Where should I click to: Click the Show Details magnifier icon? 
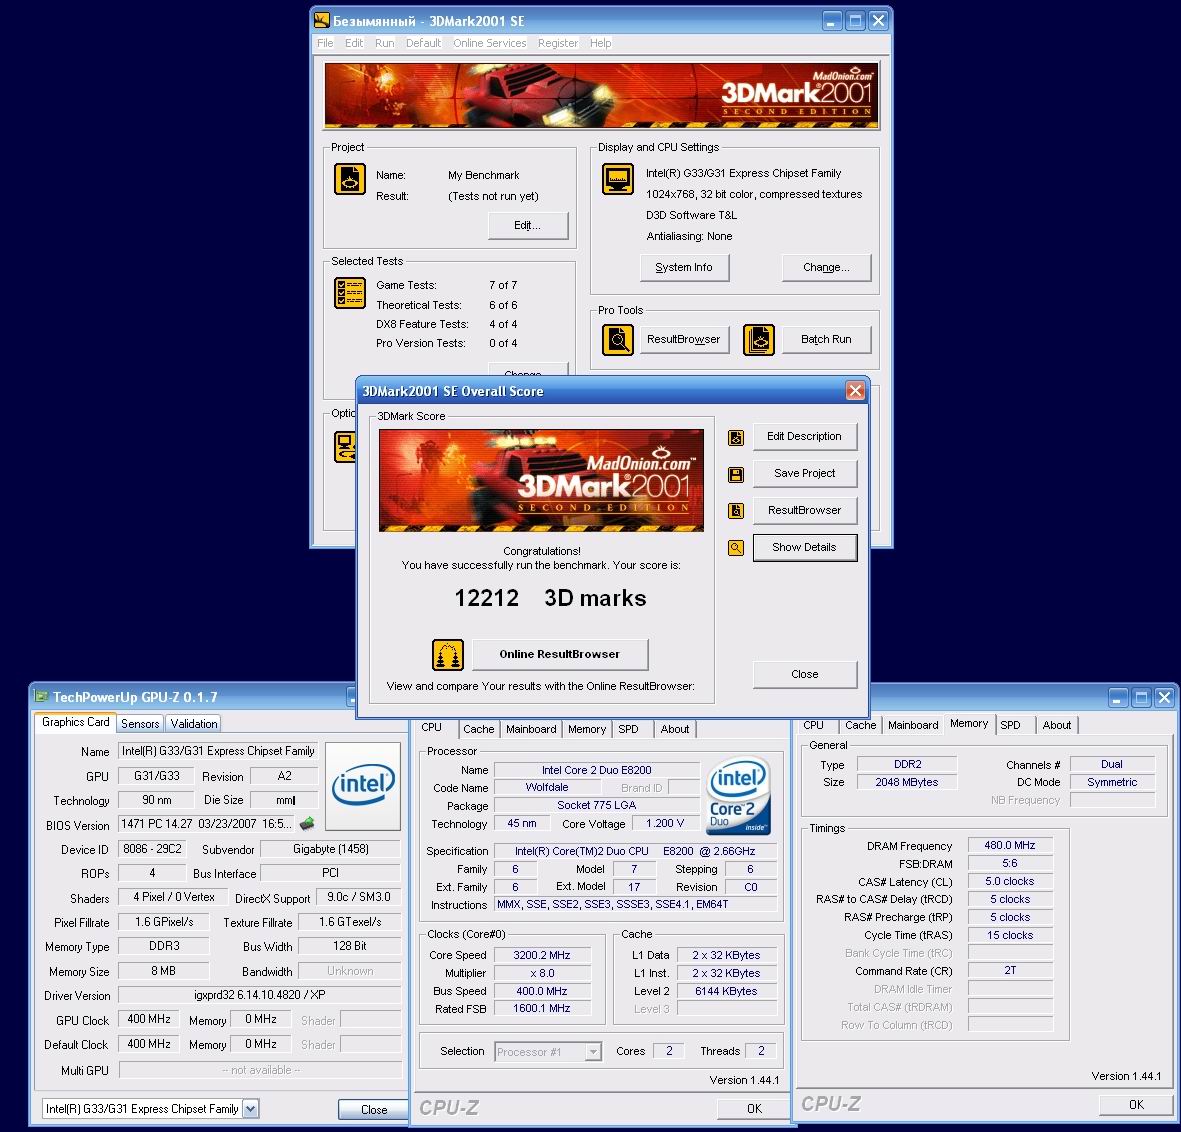[x=736, y=548]
